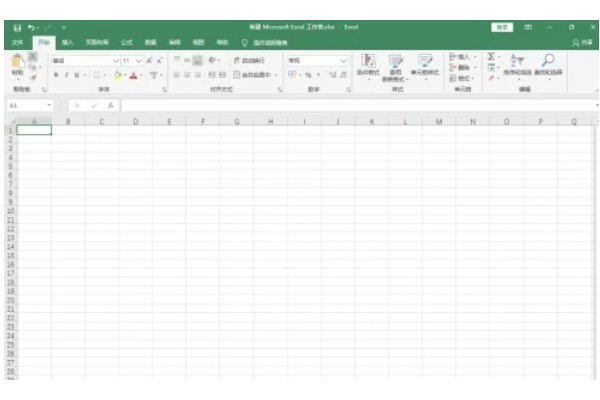Click the Middle Align icon
This screenshot has height=400, width=600.
(x=187, y=60)
